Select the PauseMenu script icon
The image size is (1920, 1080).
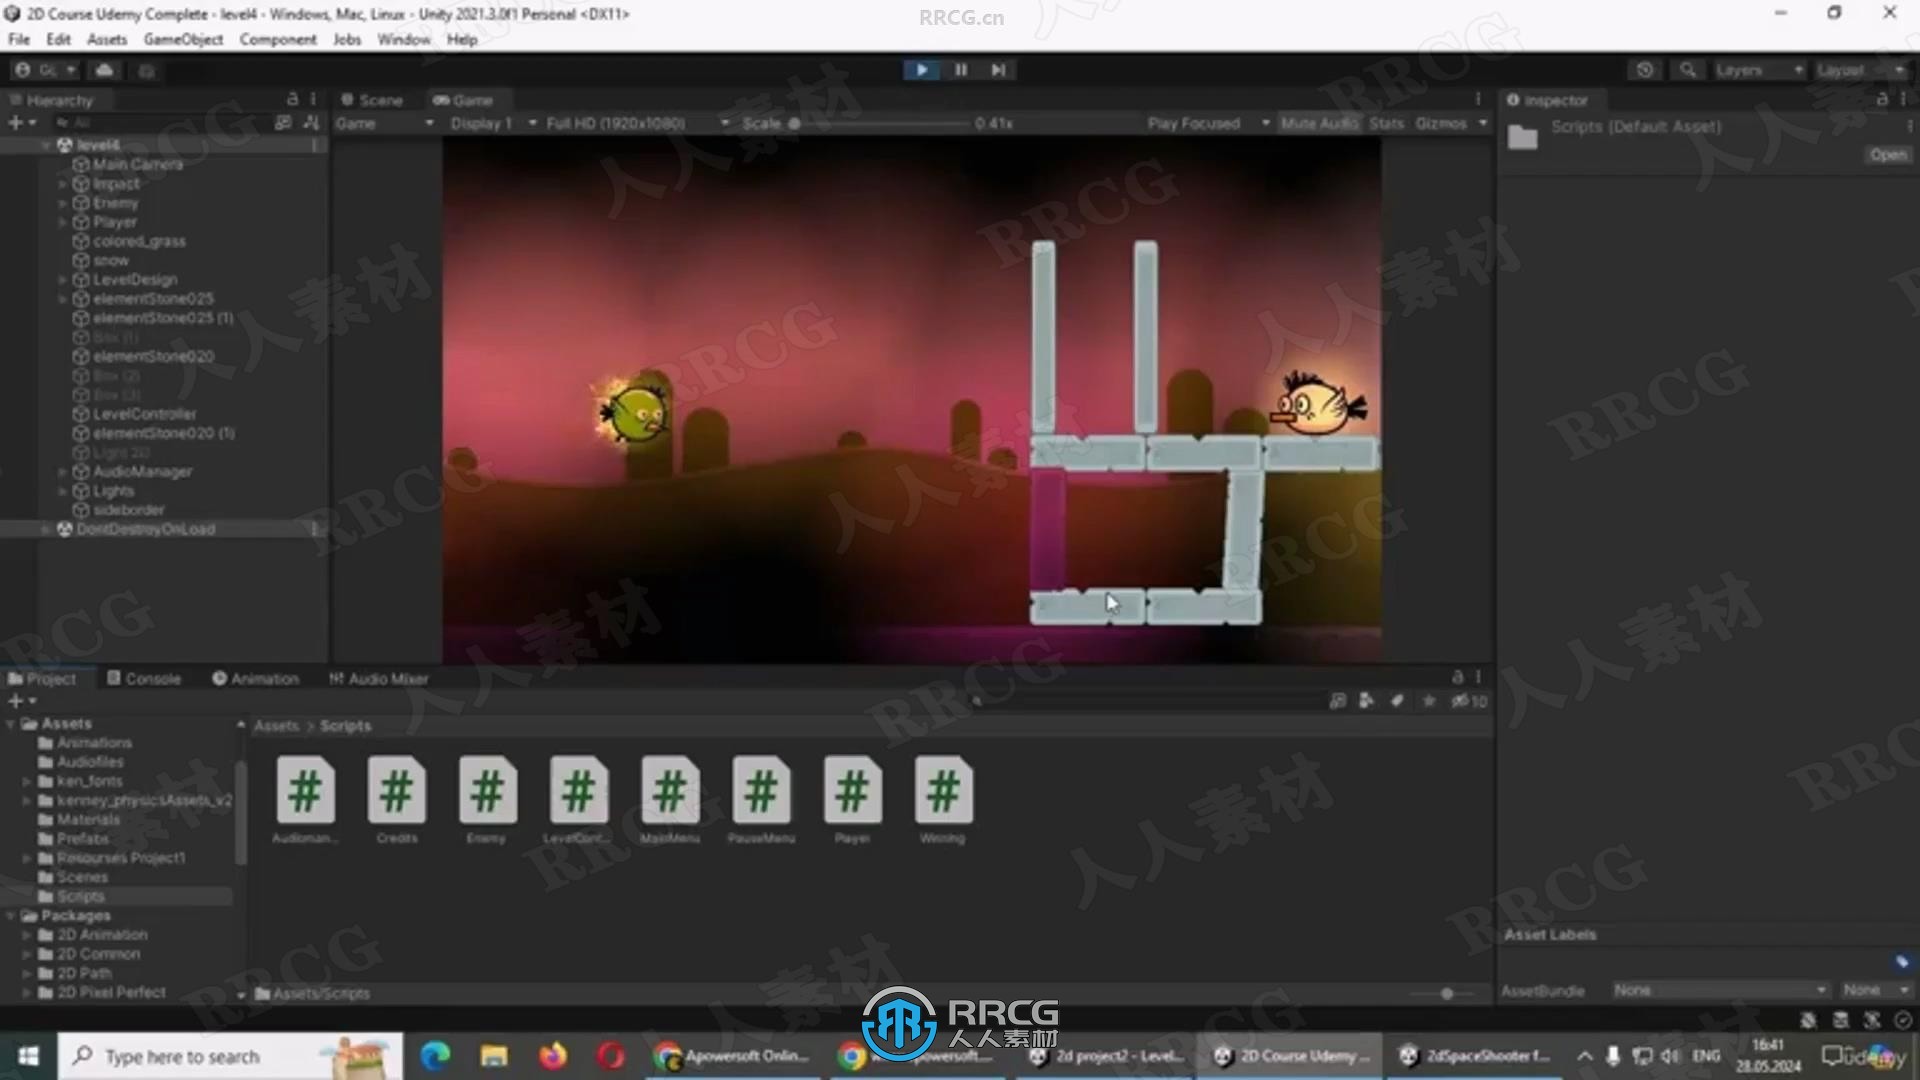tap(761, 791)
